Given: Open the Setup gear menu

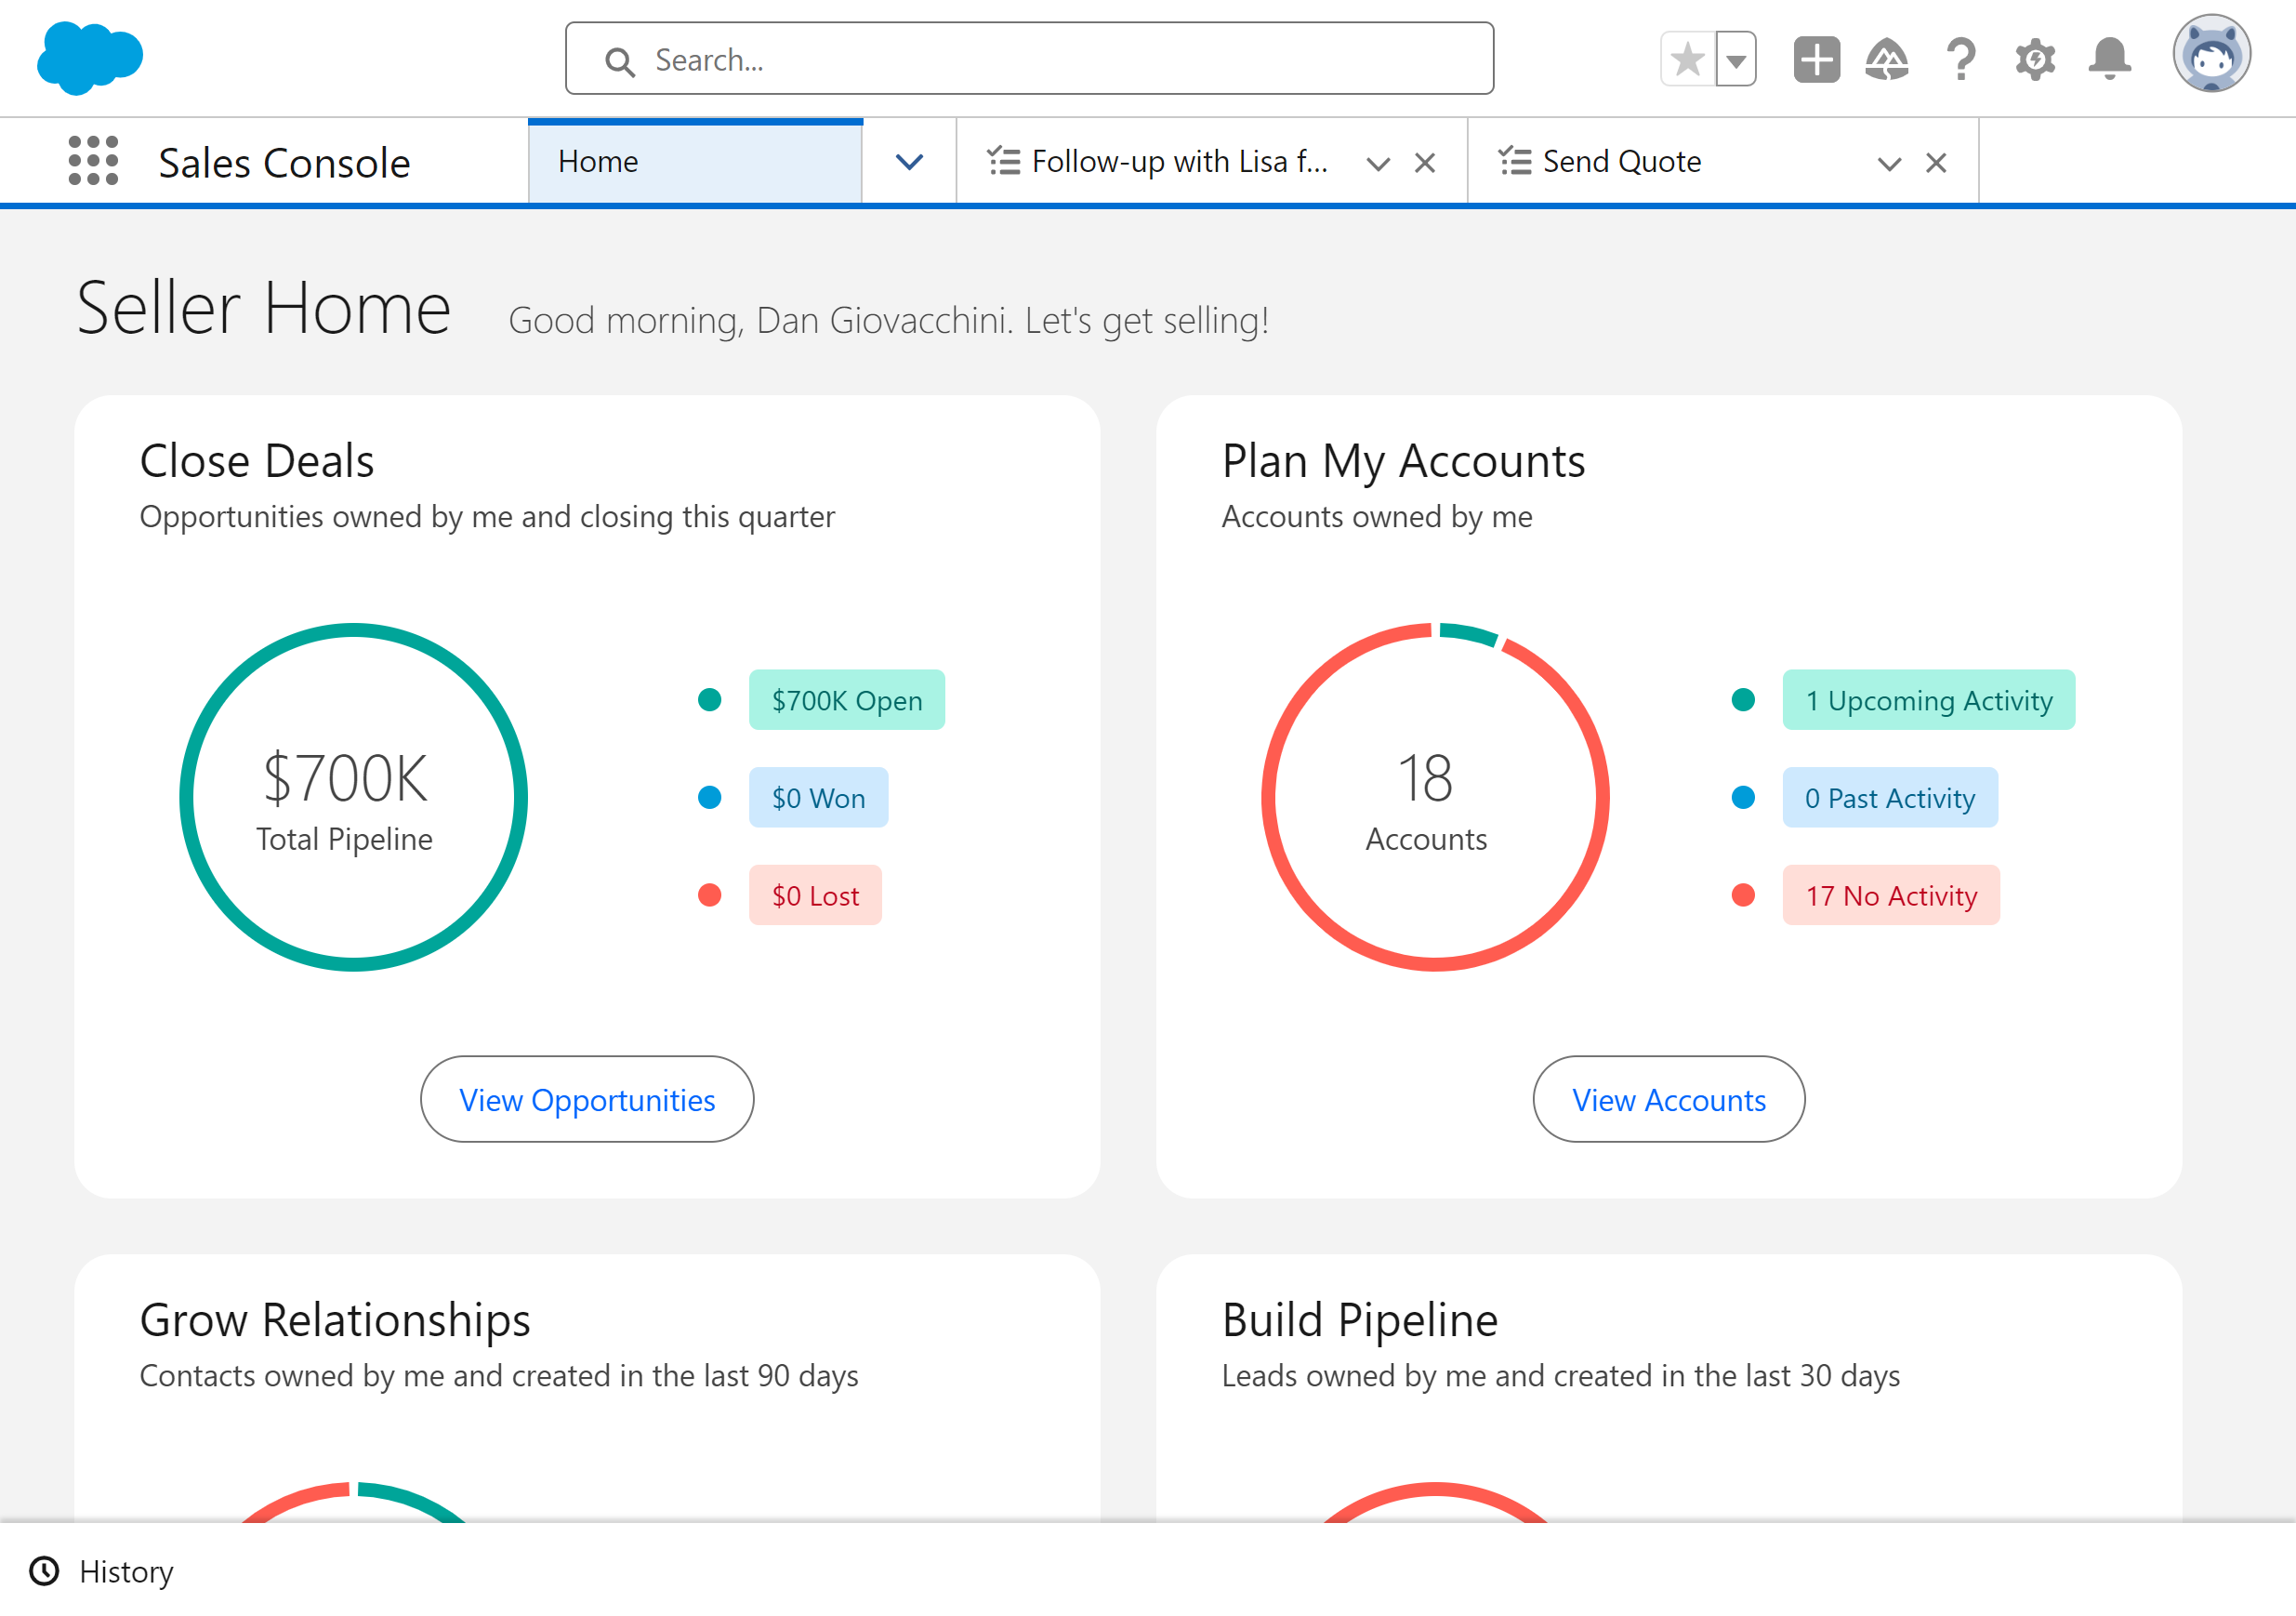Looking at the screenshot, I should (2035, 59).
